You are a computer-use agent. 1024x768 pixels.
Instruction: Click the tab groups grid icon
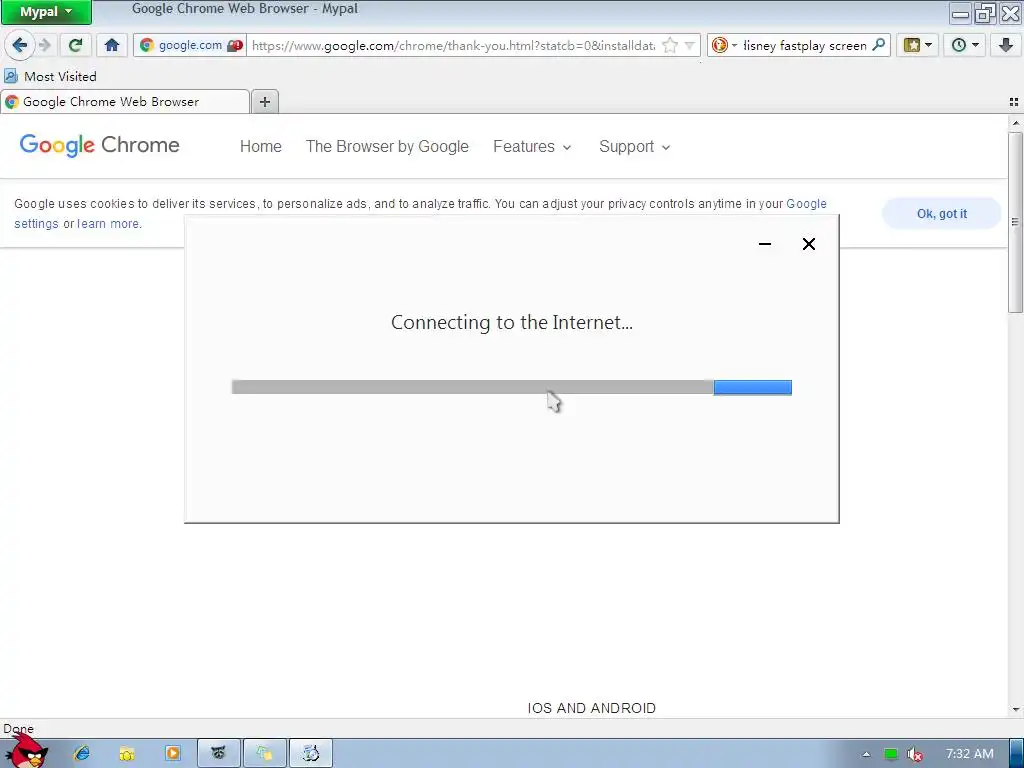point(1014,102)
